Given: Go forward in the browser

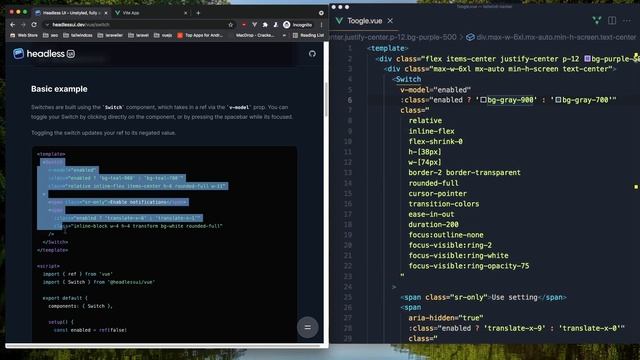Looking at the screenshot, I should (23, 25).
